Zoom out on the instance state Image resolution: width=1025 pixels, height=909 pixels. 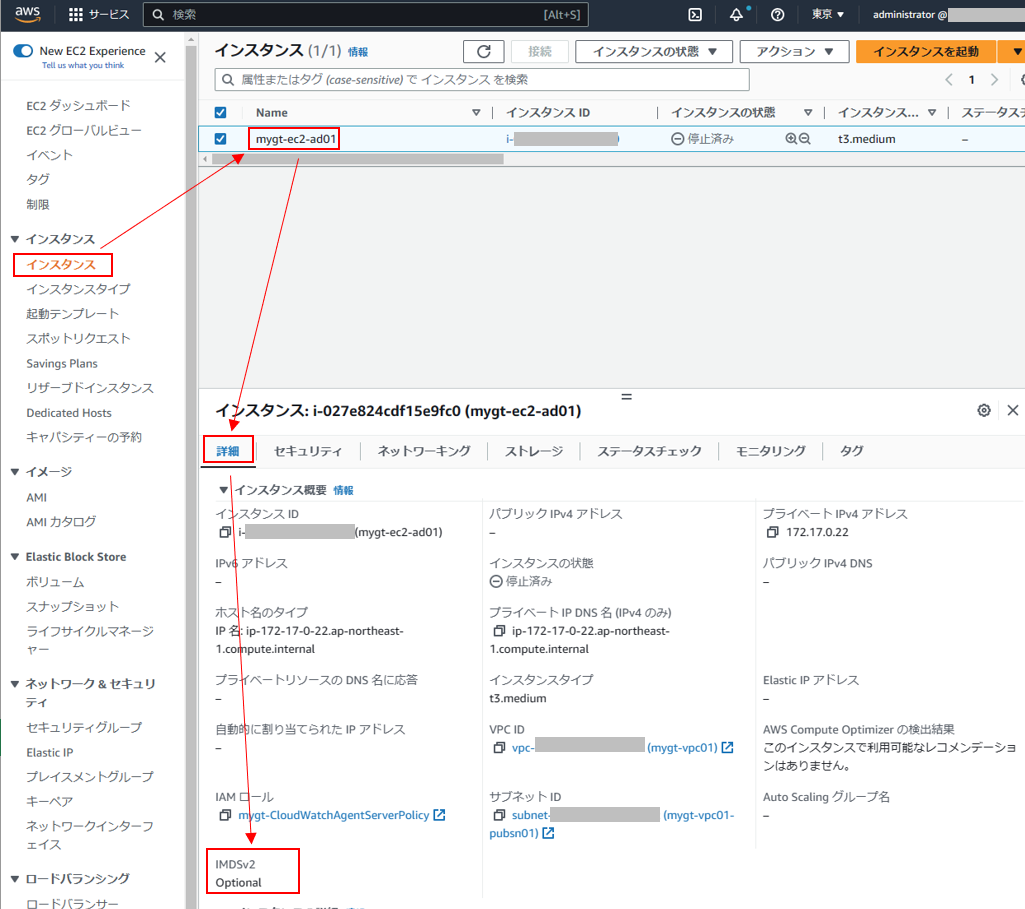tap(805, 139)
